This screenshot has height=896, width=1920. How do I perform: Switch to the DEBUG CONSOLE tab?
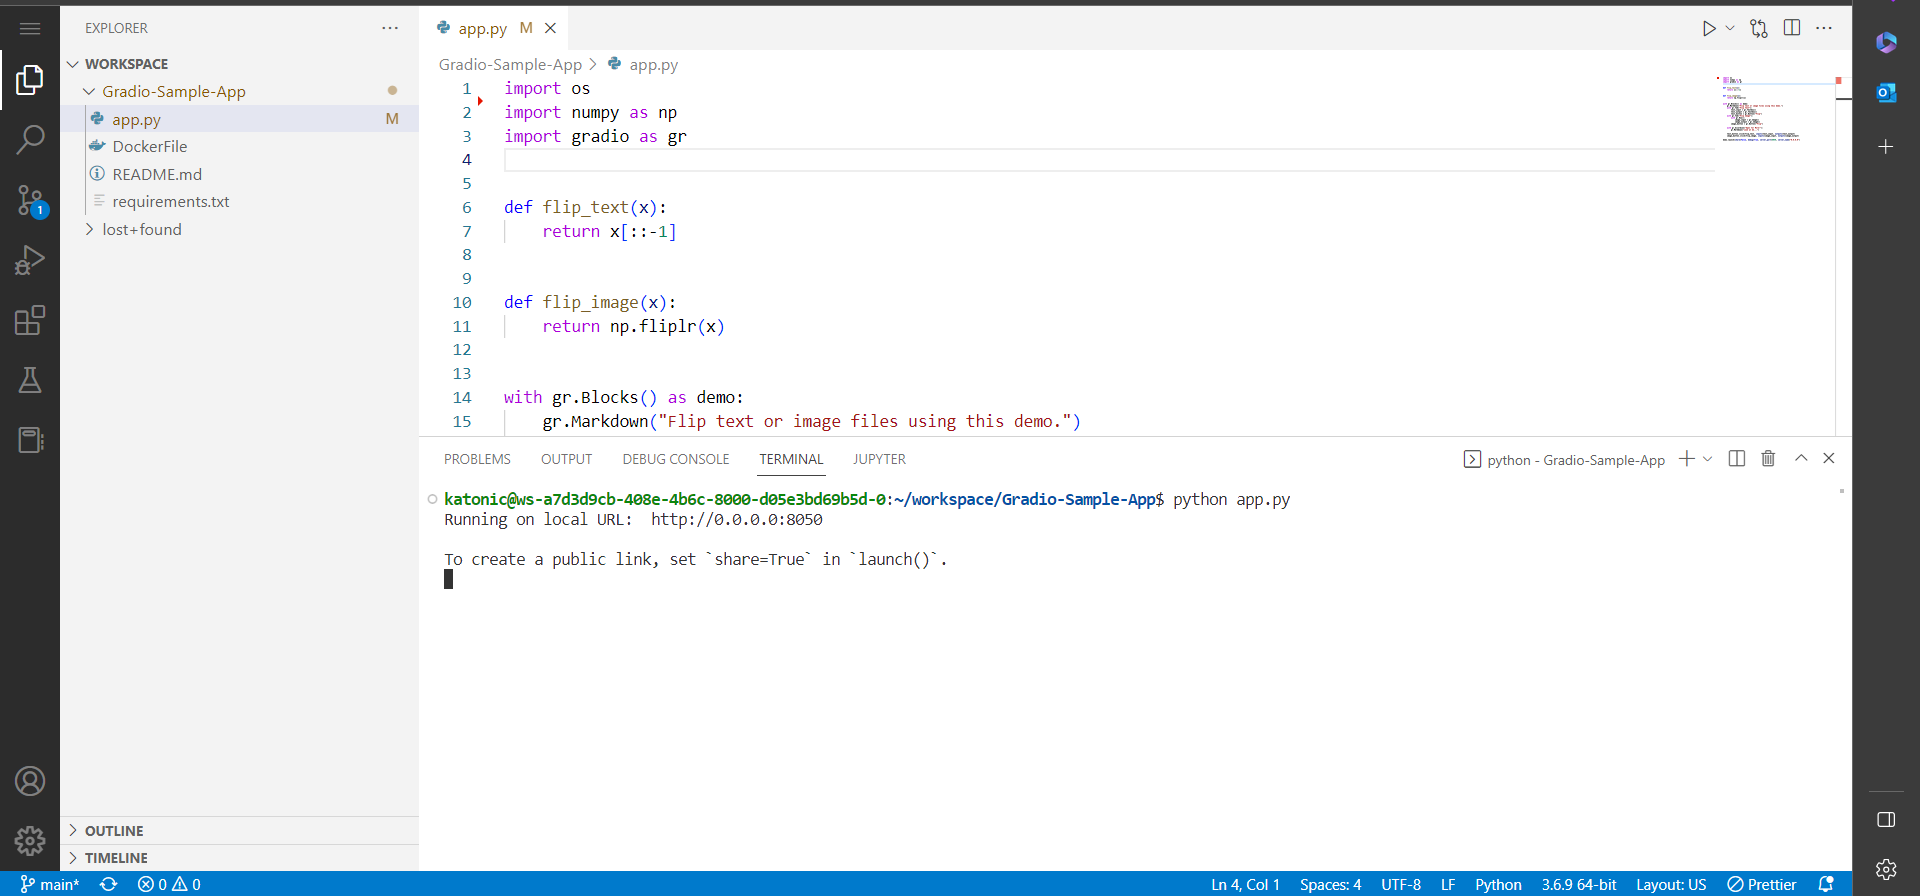(x=676, y=459)
